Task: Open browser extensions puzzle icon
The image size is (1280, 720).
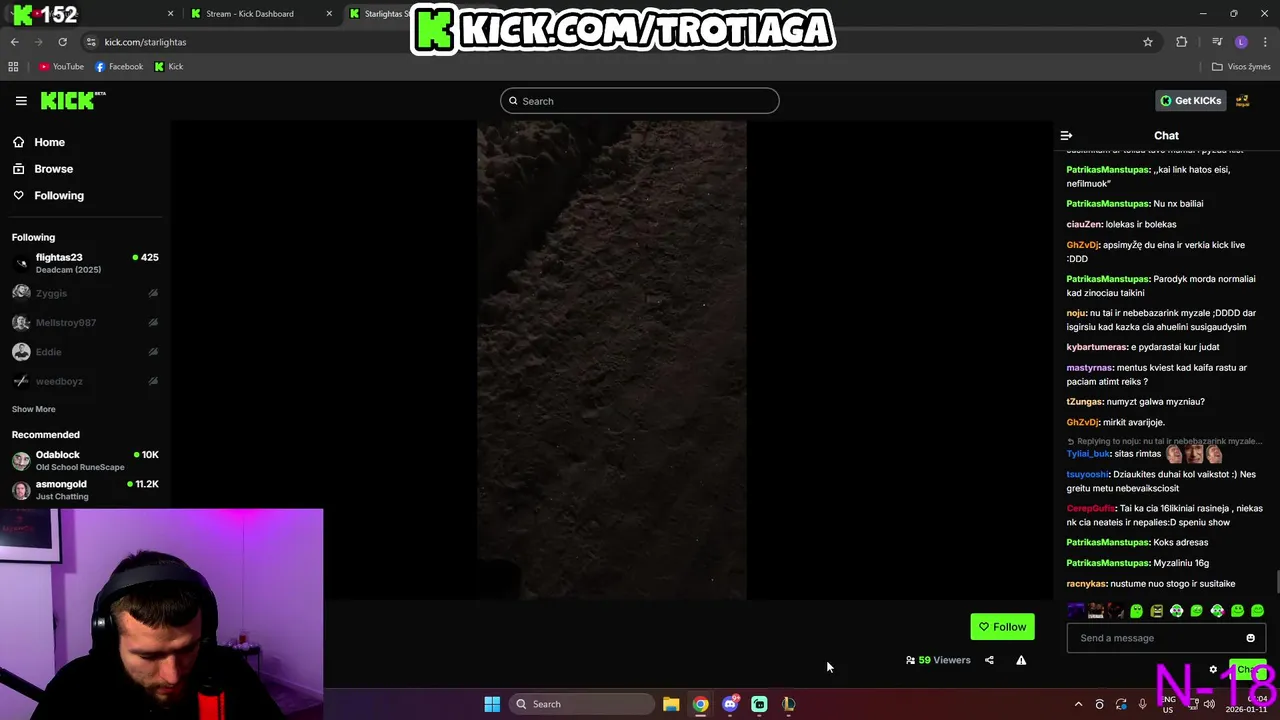Action: 1182,42
